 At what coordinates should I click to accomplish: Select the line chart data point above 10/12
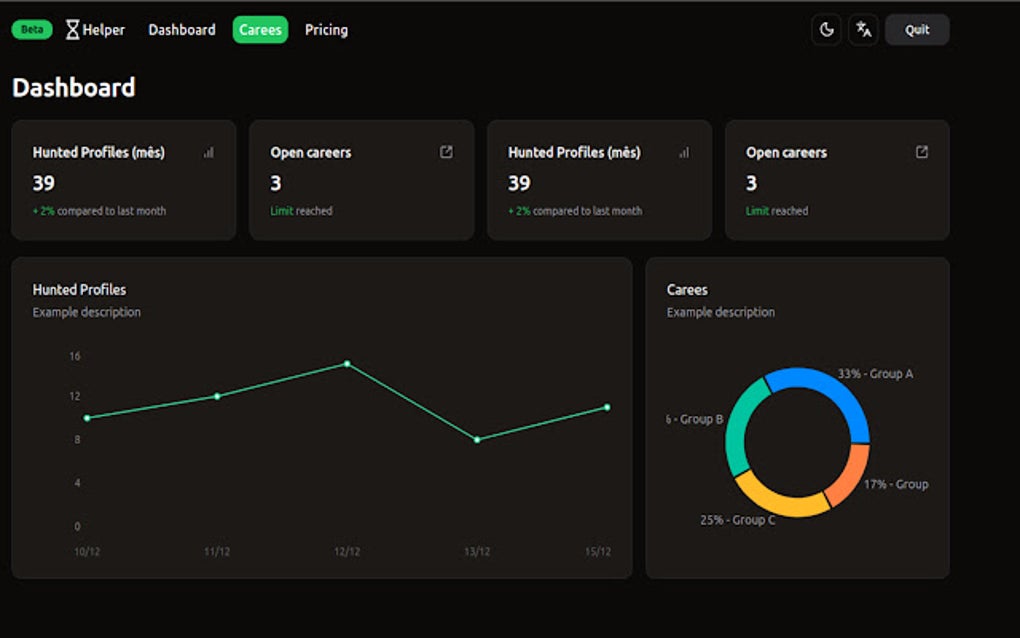point(87,418)
